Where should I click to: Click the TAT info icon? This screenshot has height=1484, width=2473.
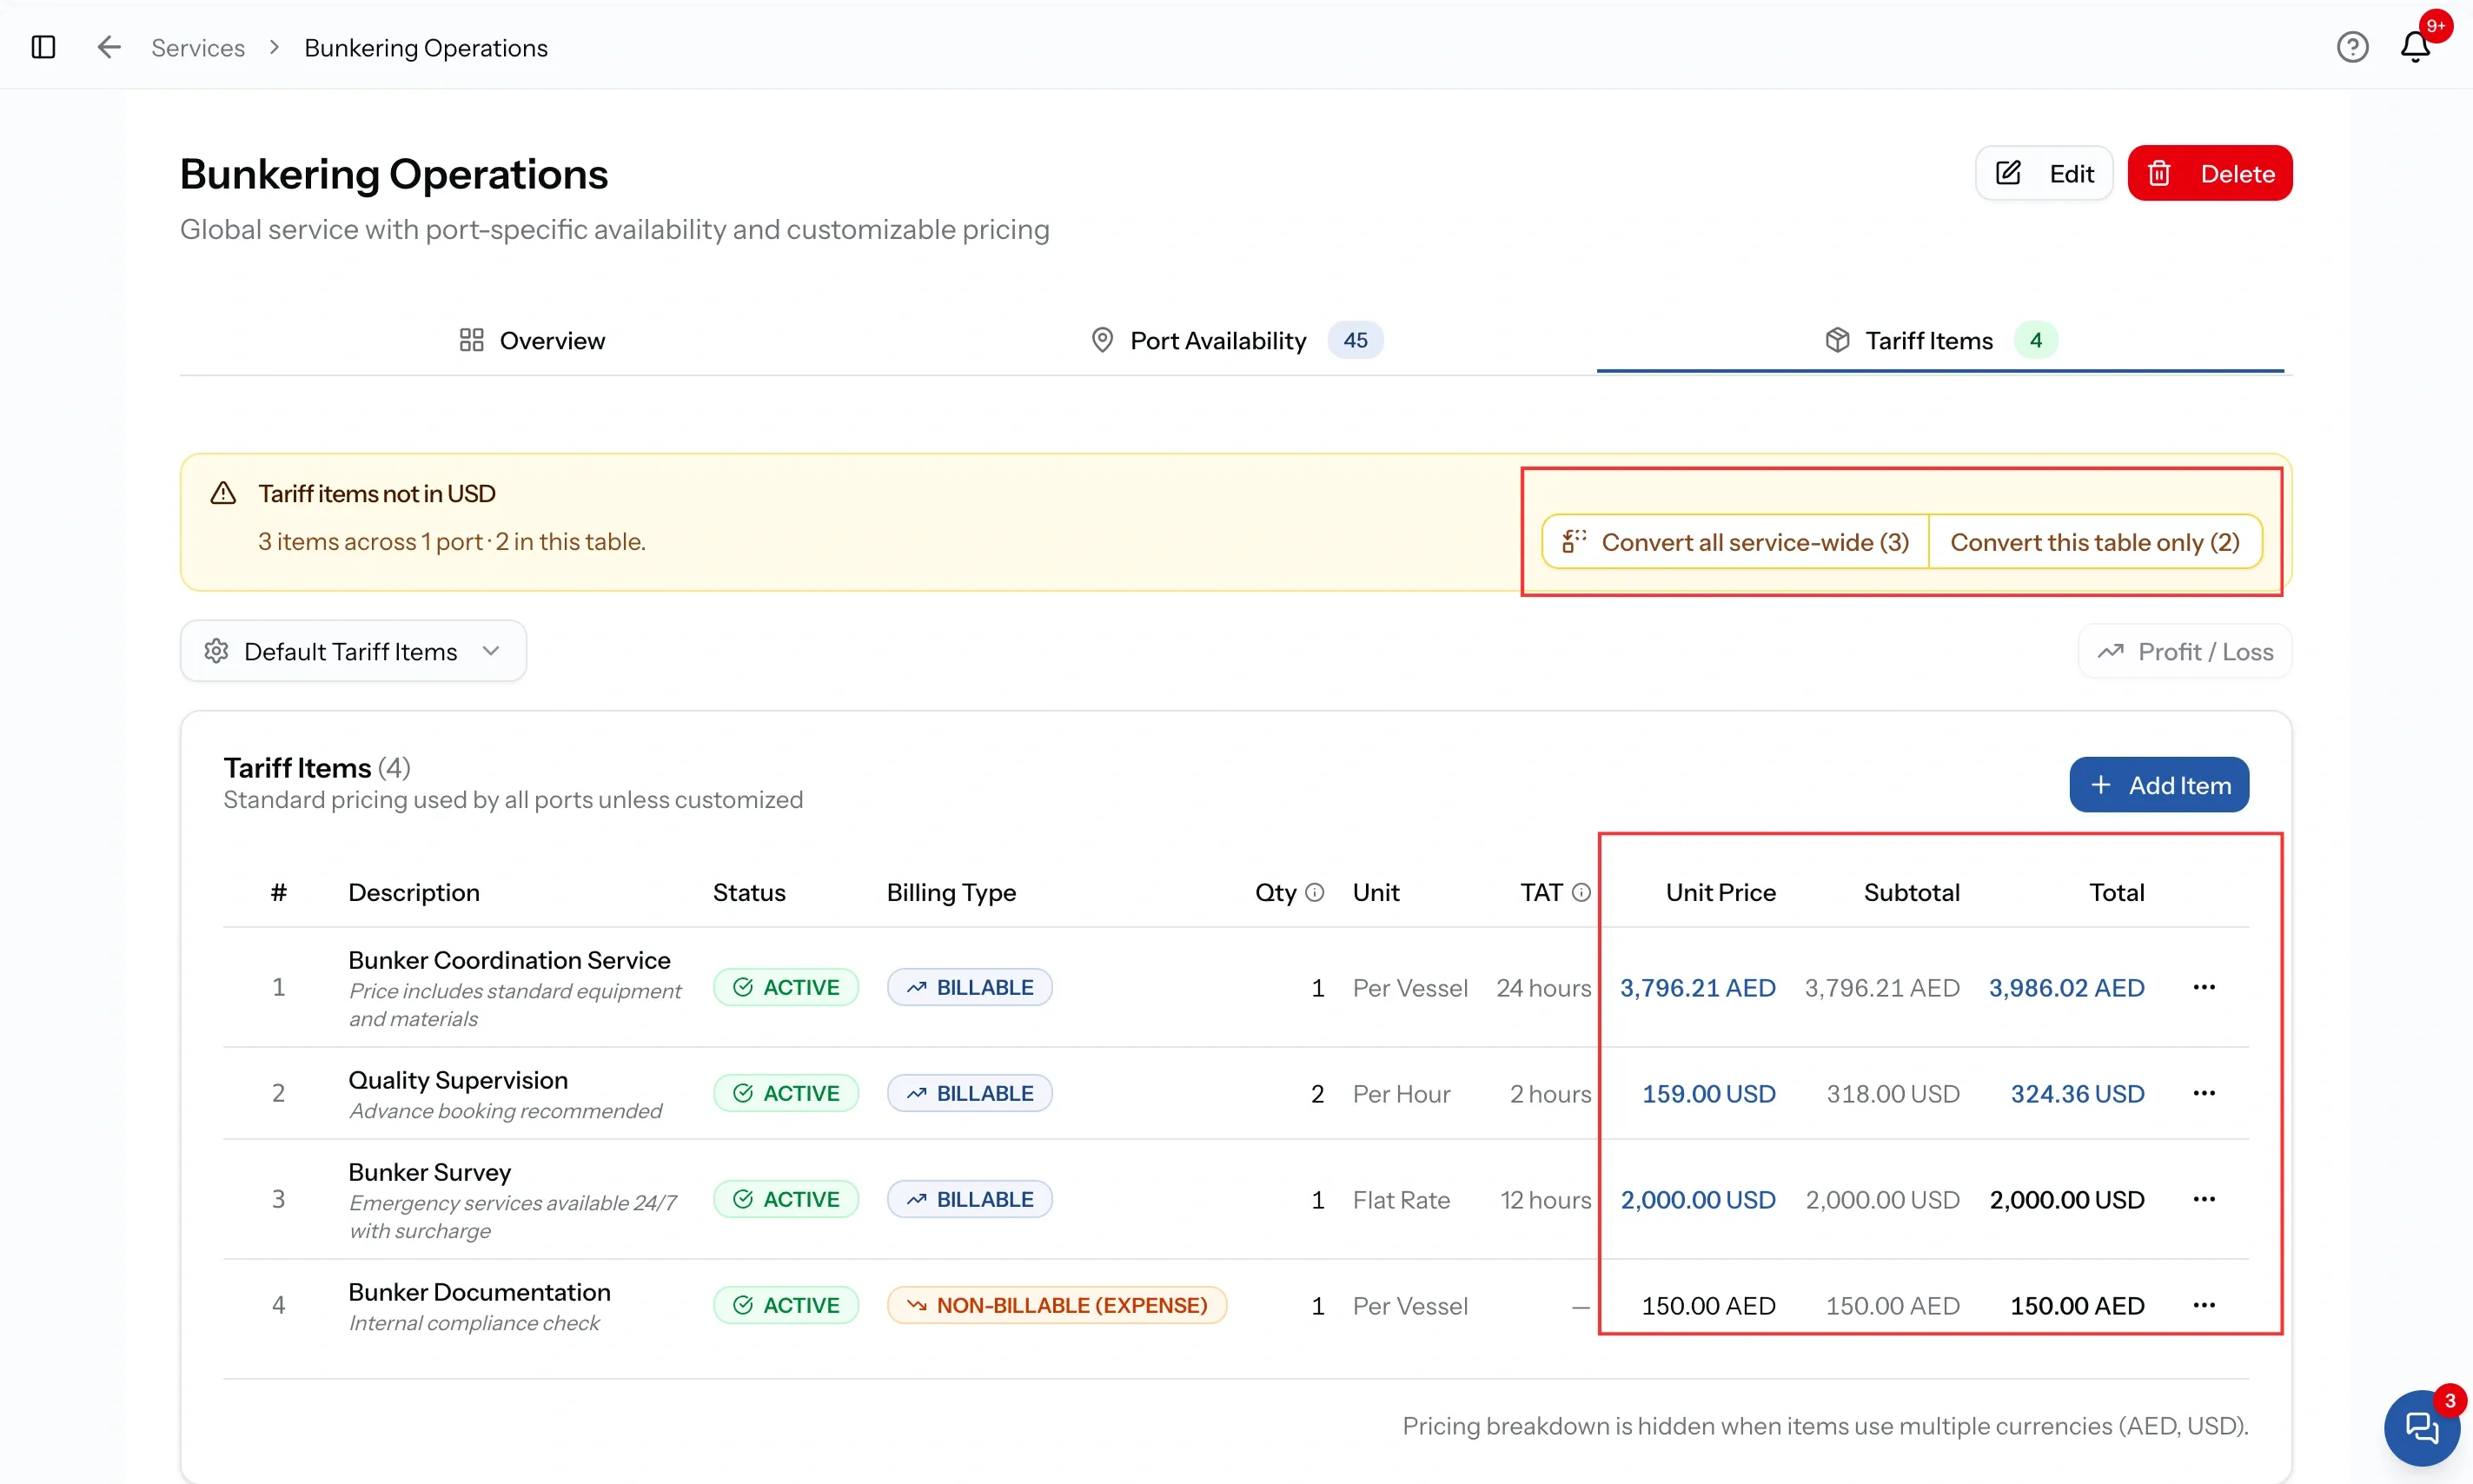coord(1581,892)
